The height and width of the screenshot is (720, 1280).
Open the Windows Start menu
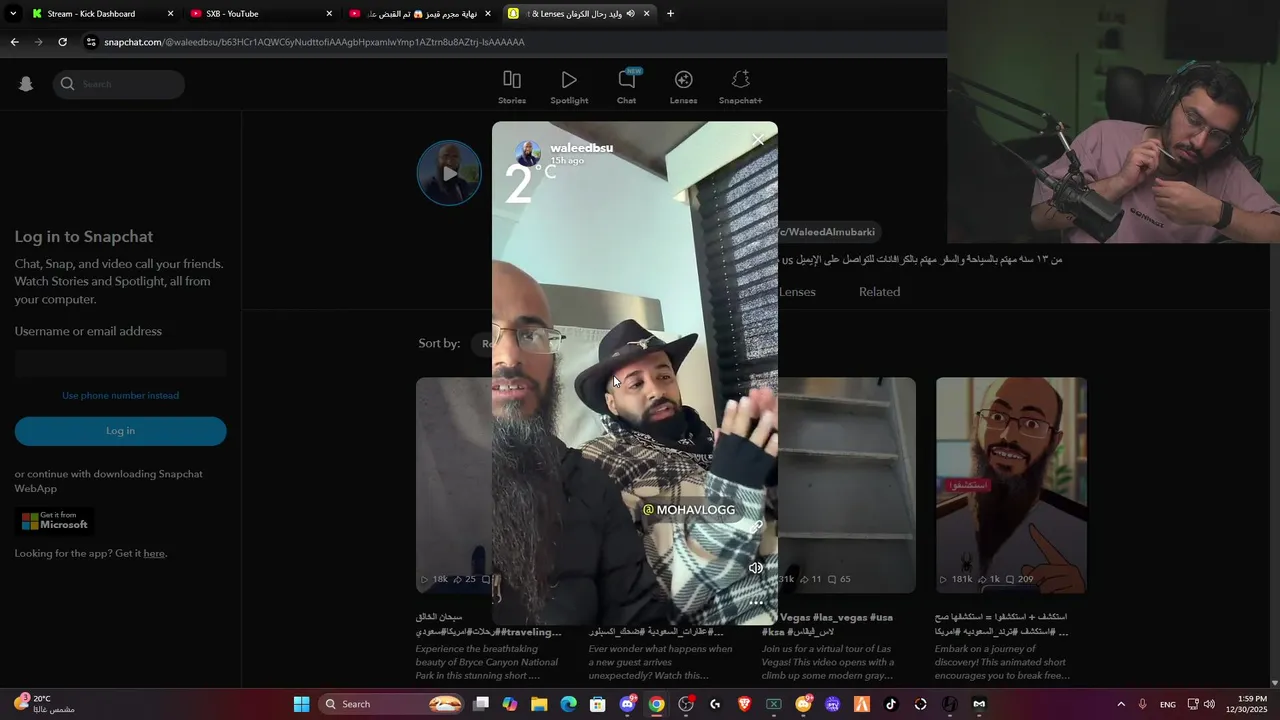click(301, 704)
